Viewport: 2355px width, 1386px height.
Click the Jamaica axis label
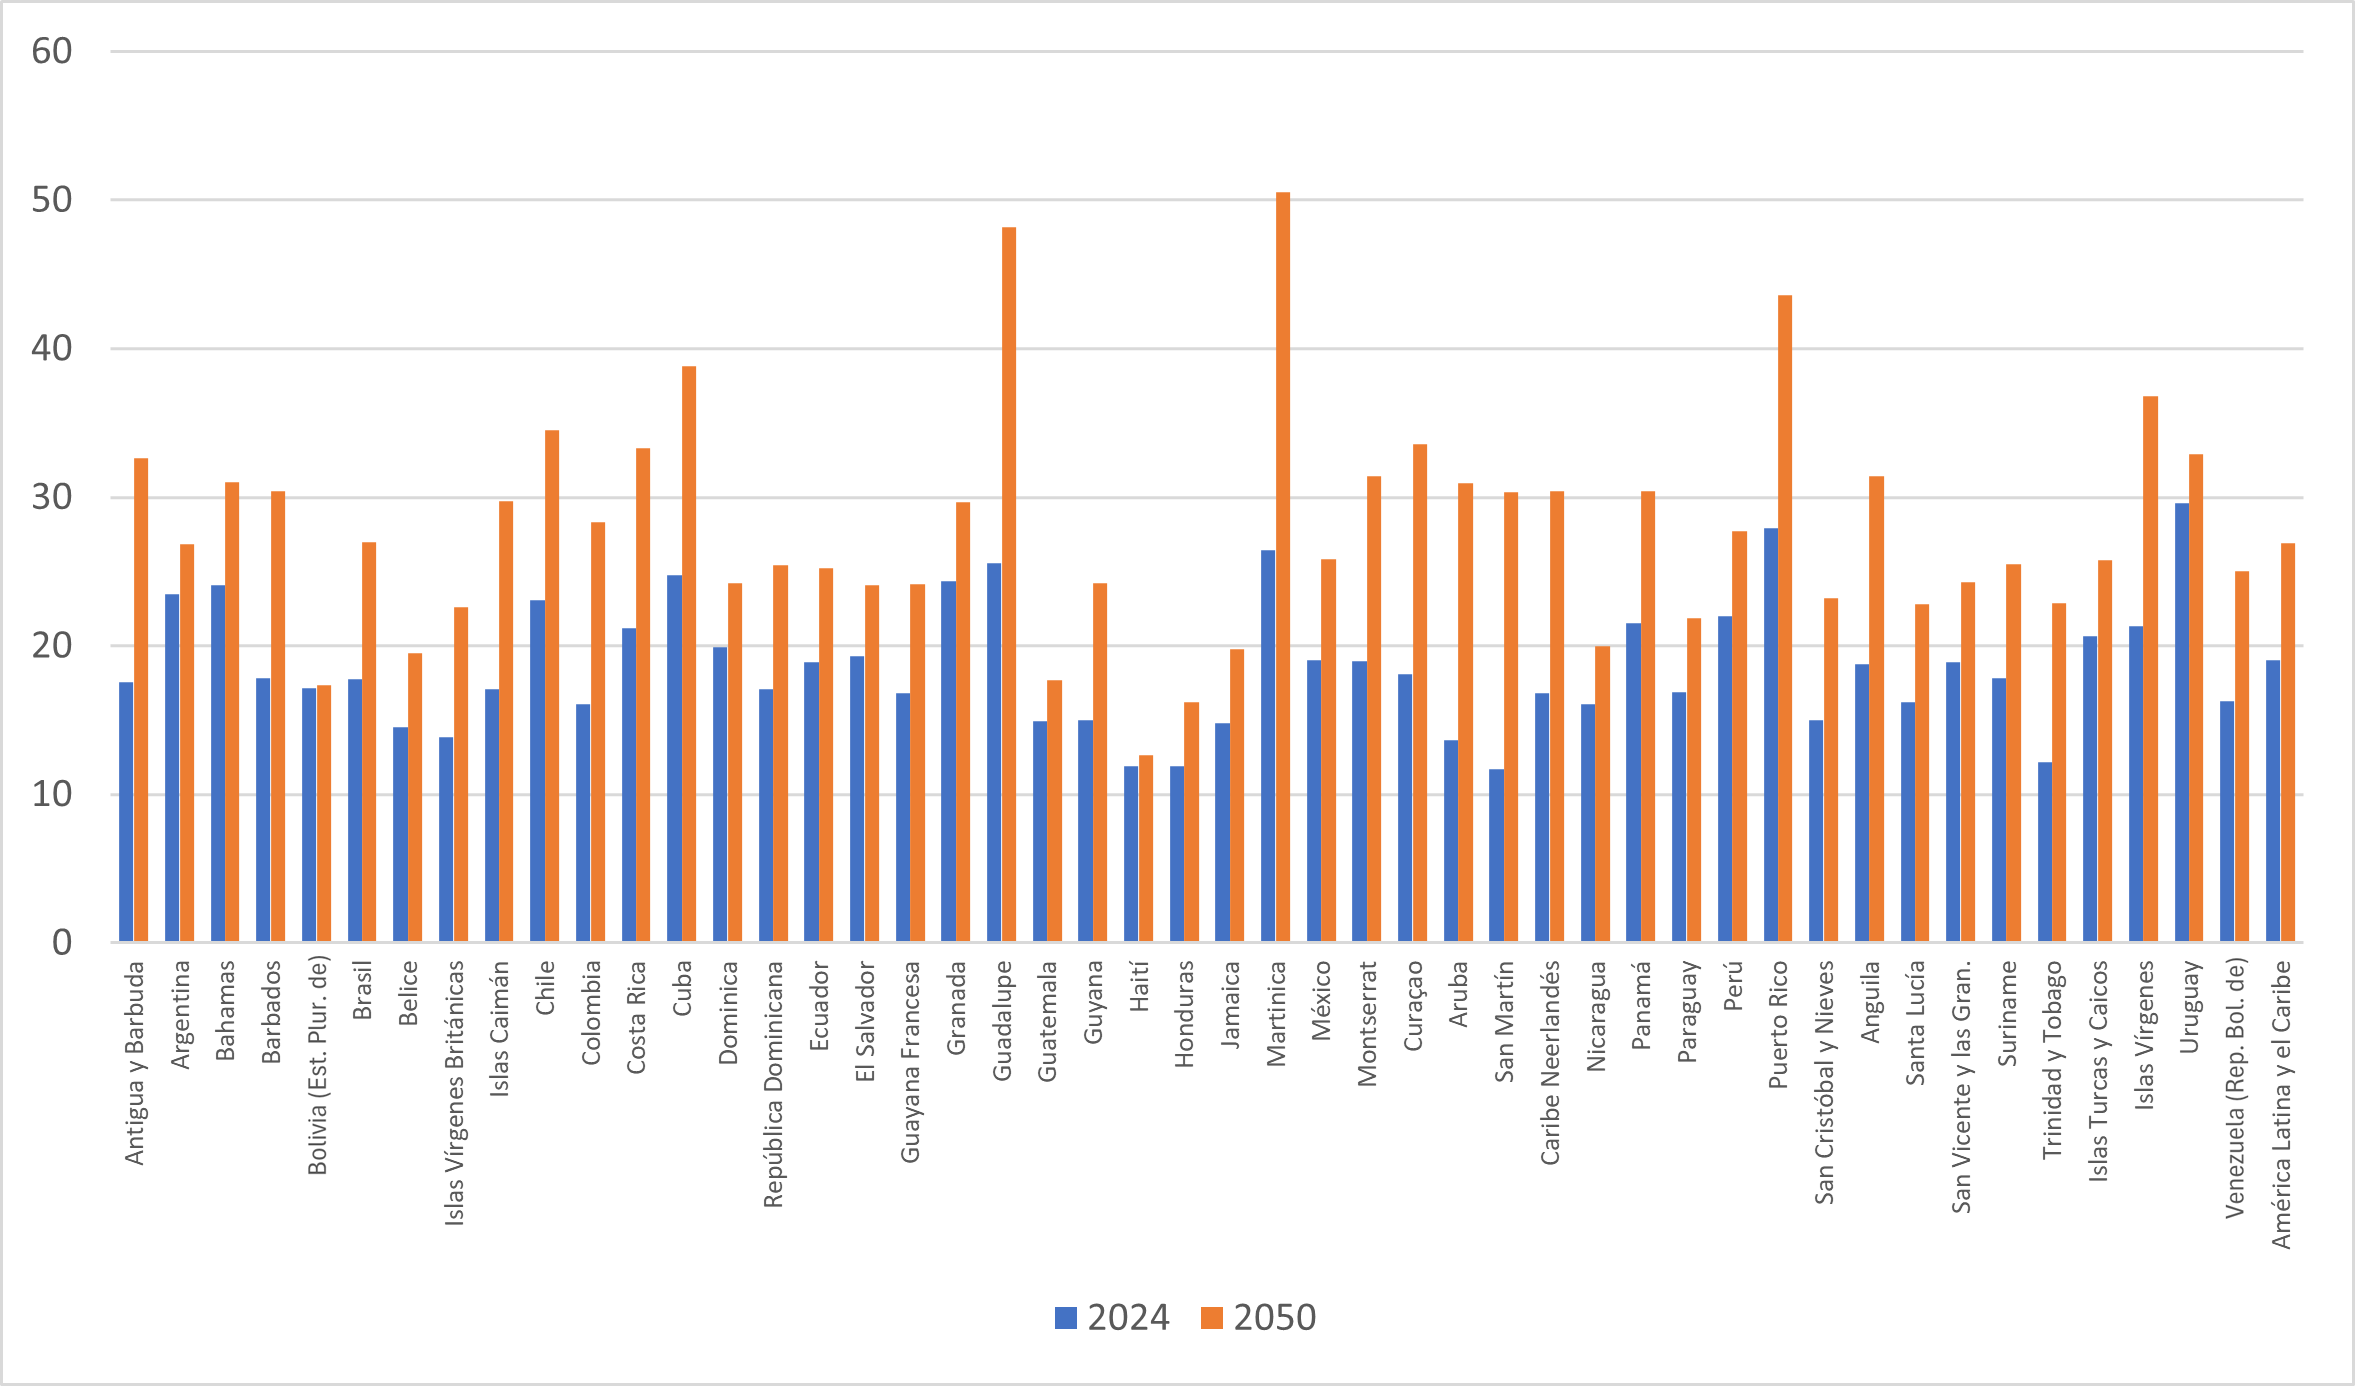pyautogui.click(x=1230, y=1005)
